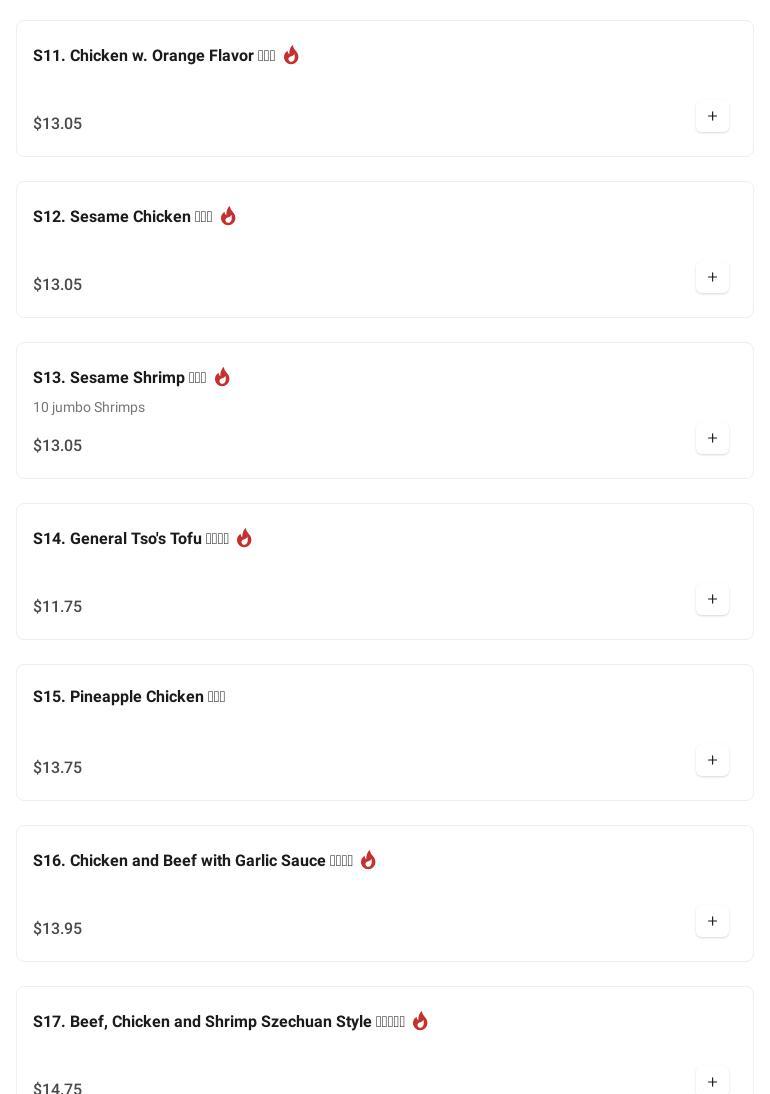Click spicy flame icon on Sesame Chicken
Image resolution: width=770 pixels, height=1094 pixels.
(228, 216)
